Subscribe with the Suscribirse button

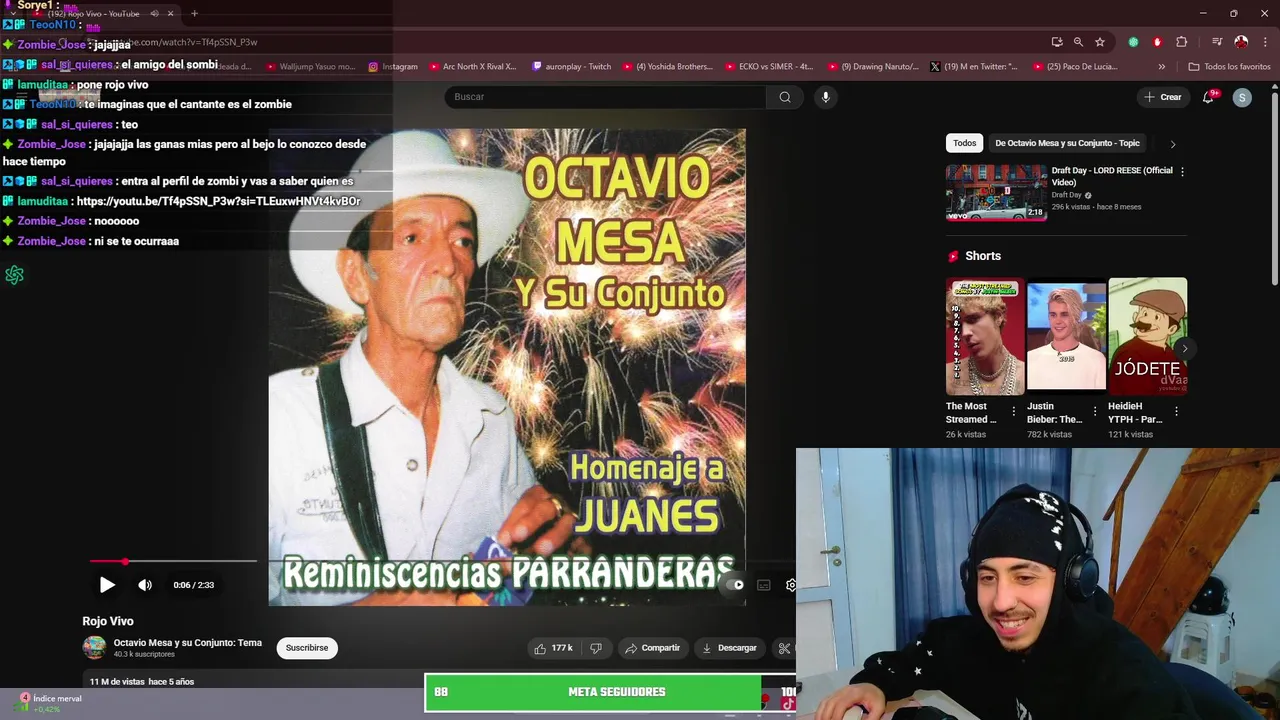[x=307, y=648]
